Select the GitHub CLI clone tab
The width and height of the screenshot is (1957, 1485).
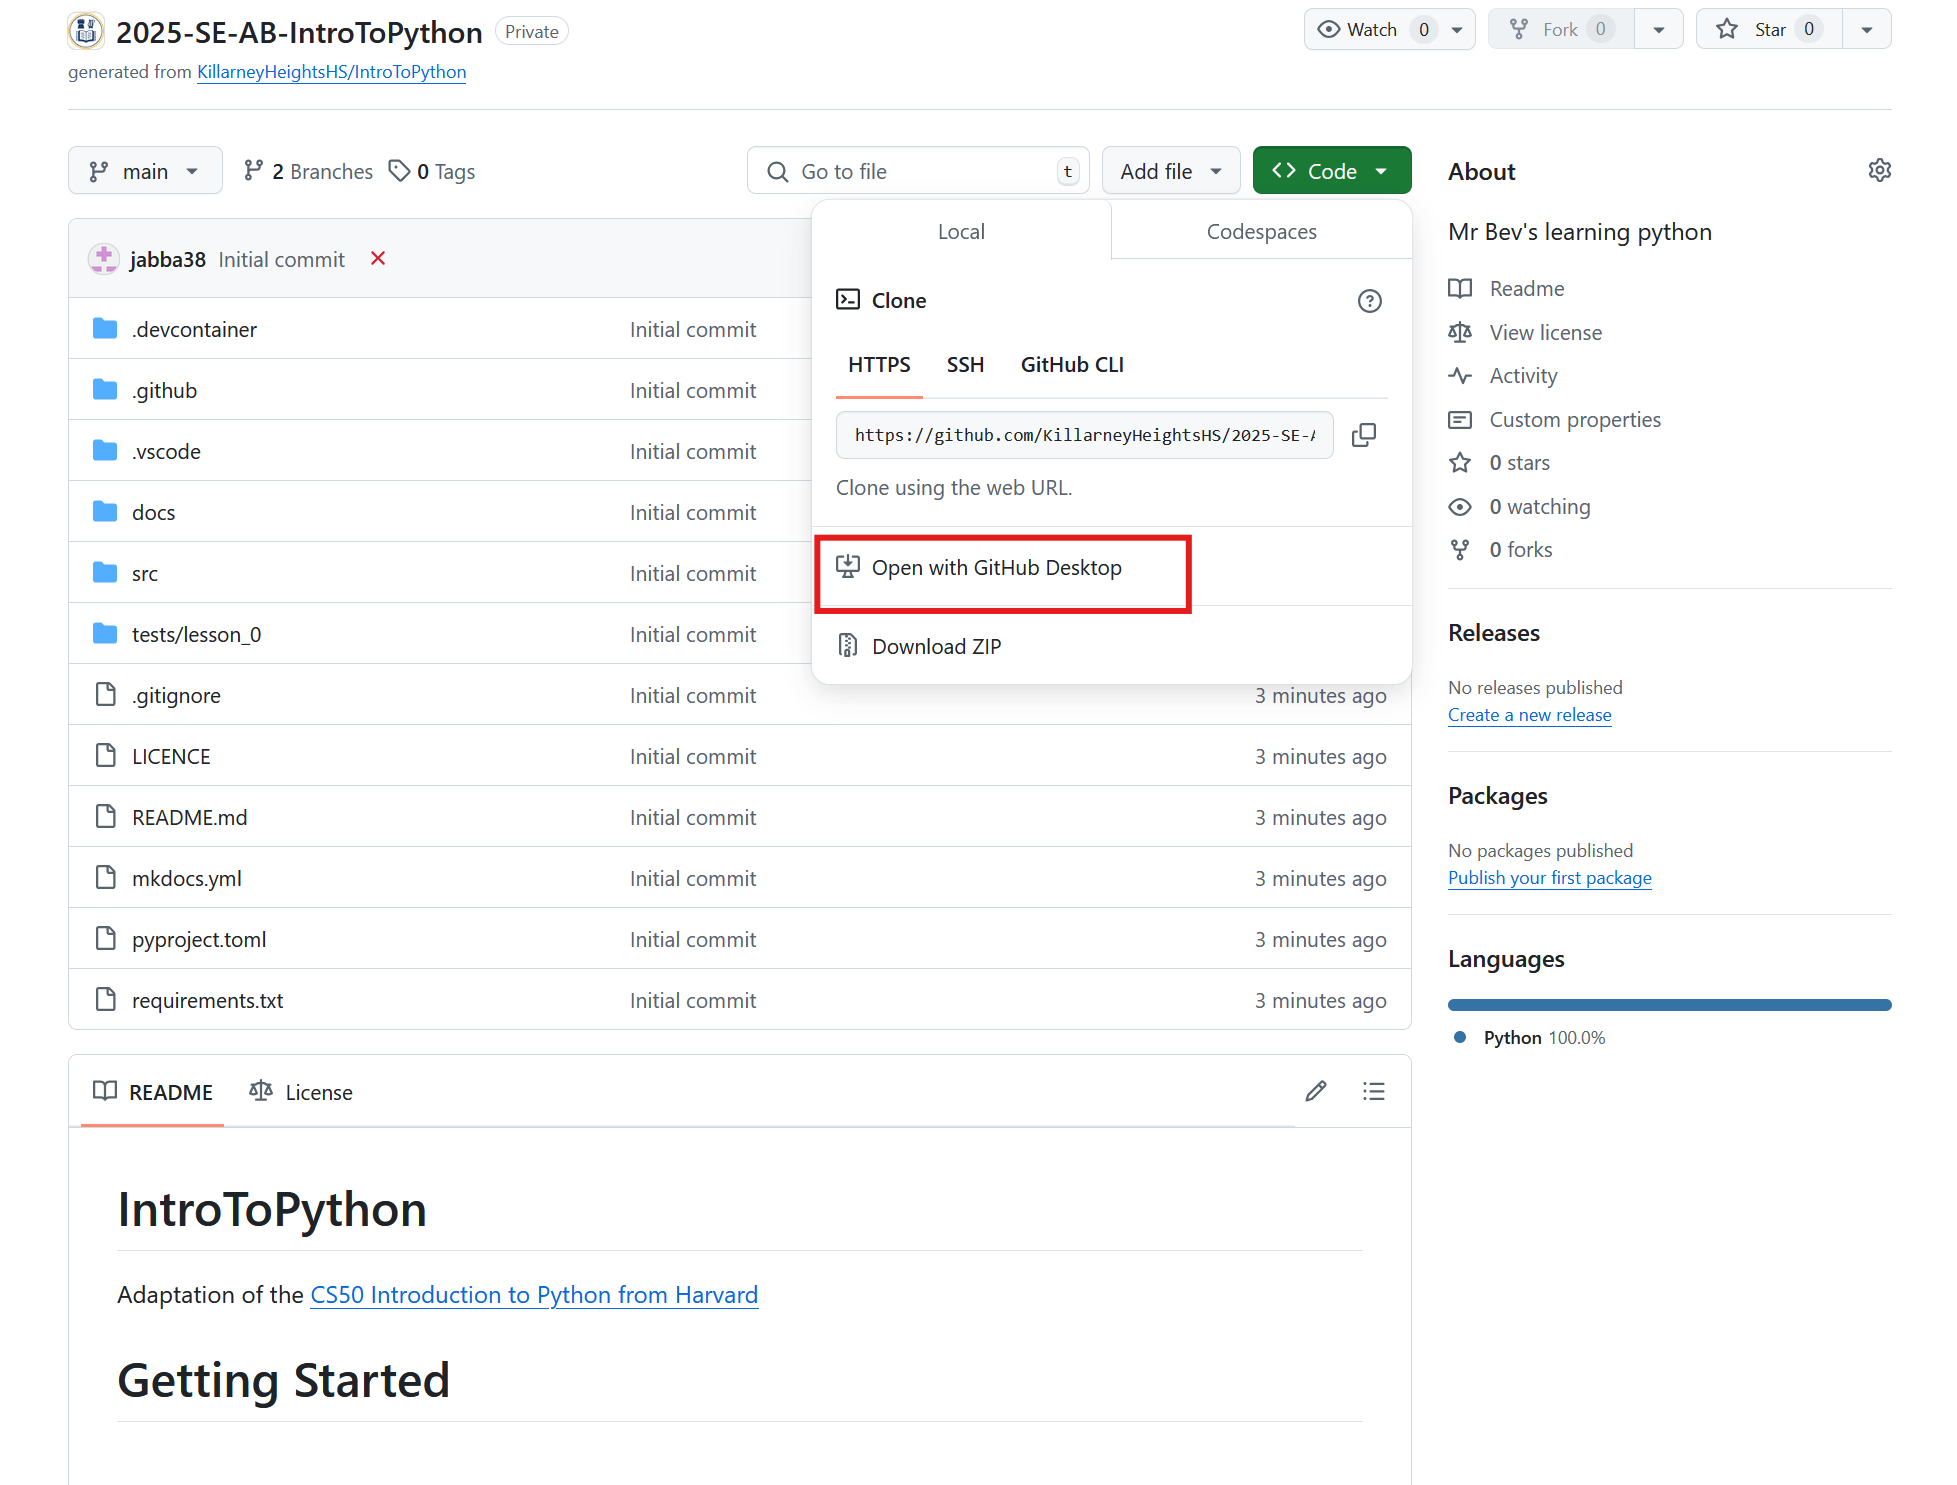(x=1072, y=365)
